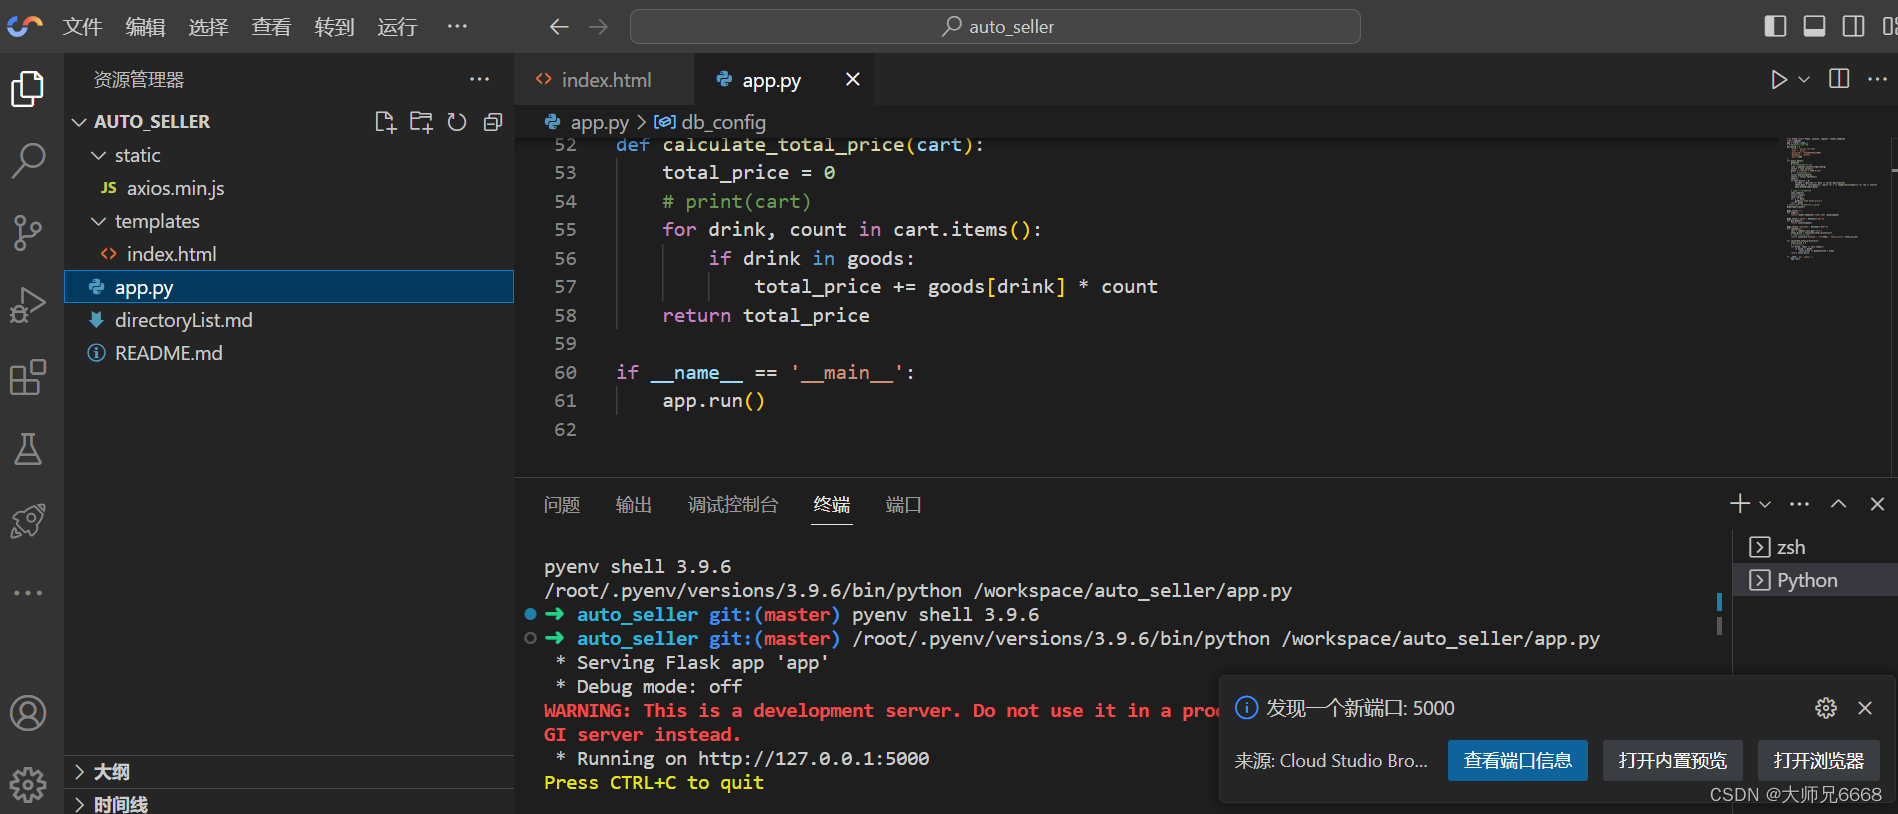Open the rocket deploy view

(x=28, y=521)
